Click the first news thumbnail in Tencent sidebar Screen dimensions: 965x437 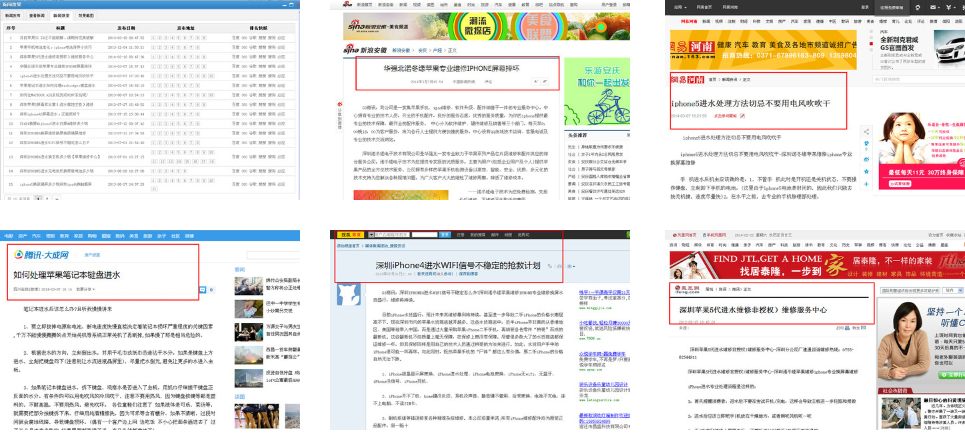point(249,286)
